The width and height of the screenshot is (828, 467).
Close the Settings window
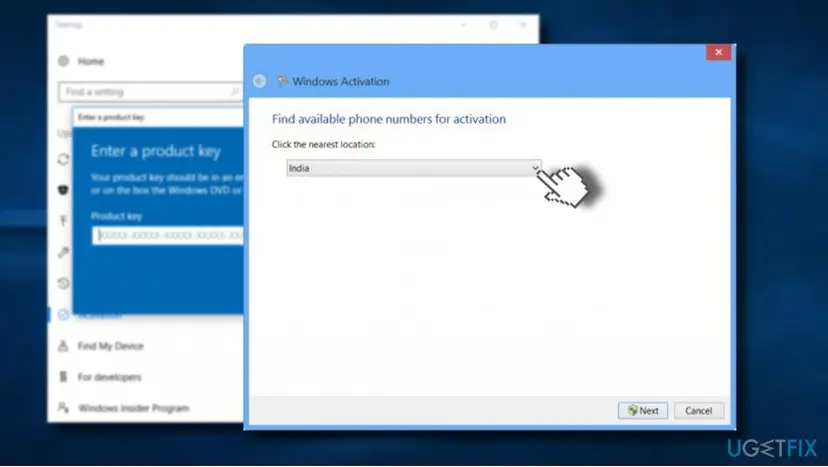tap(524, 25)
